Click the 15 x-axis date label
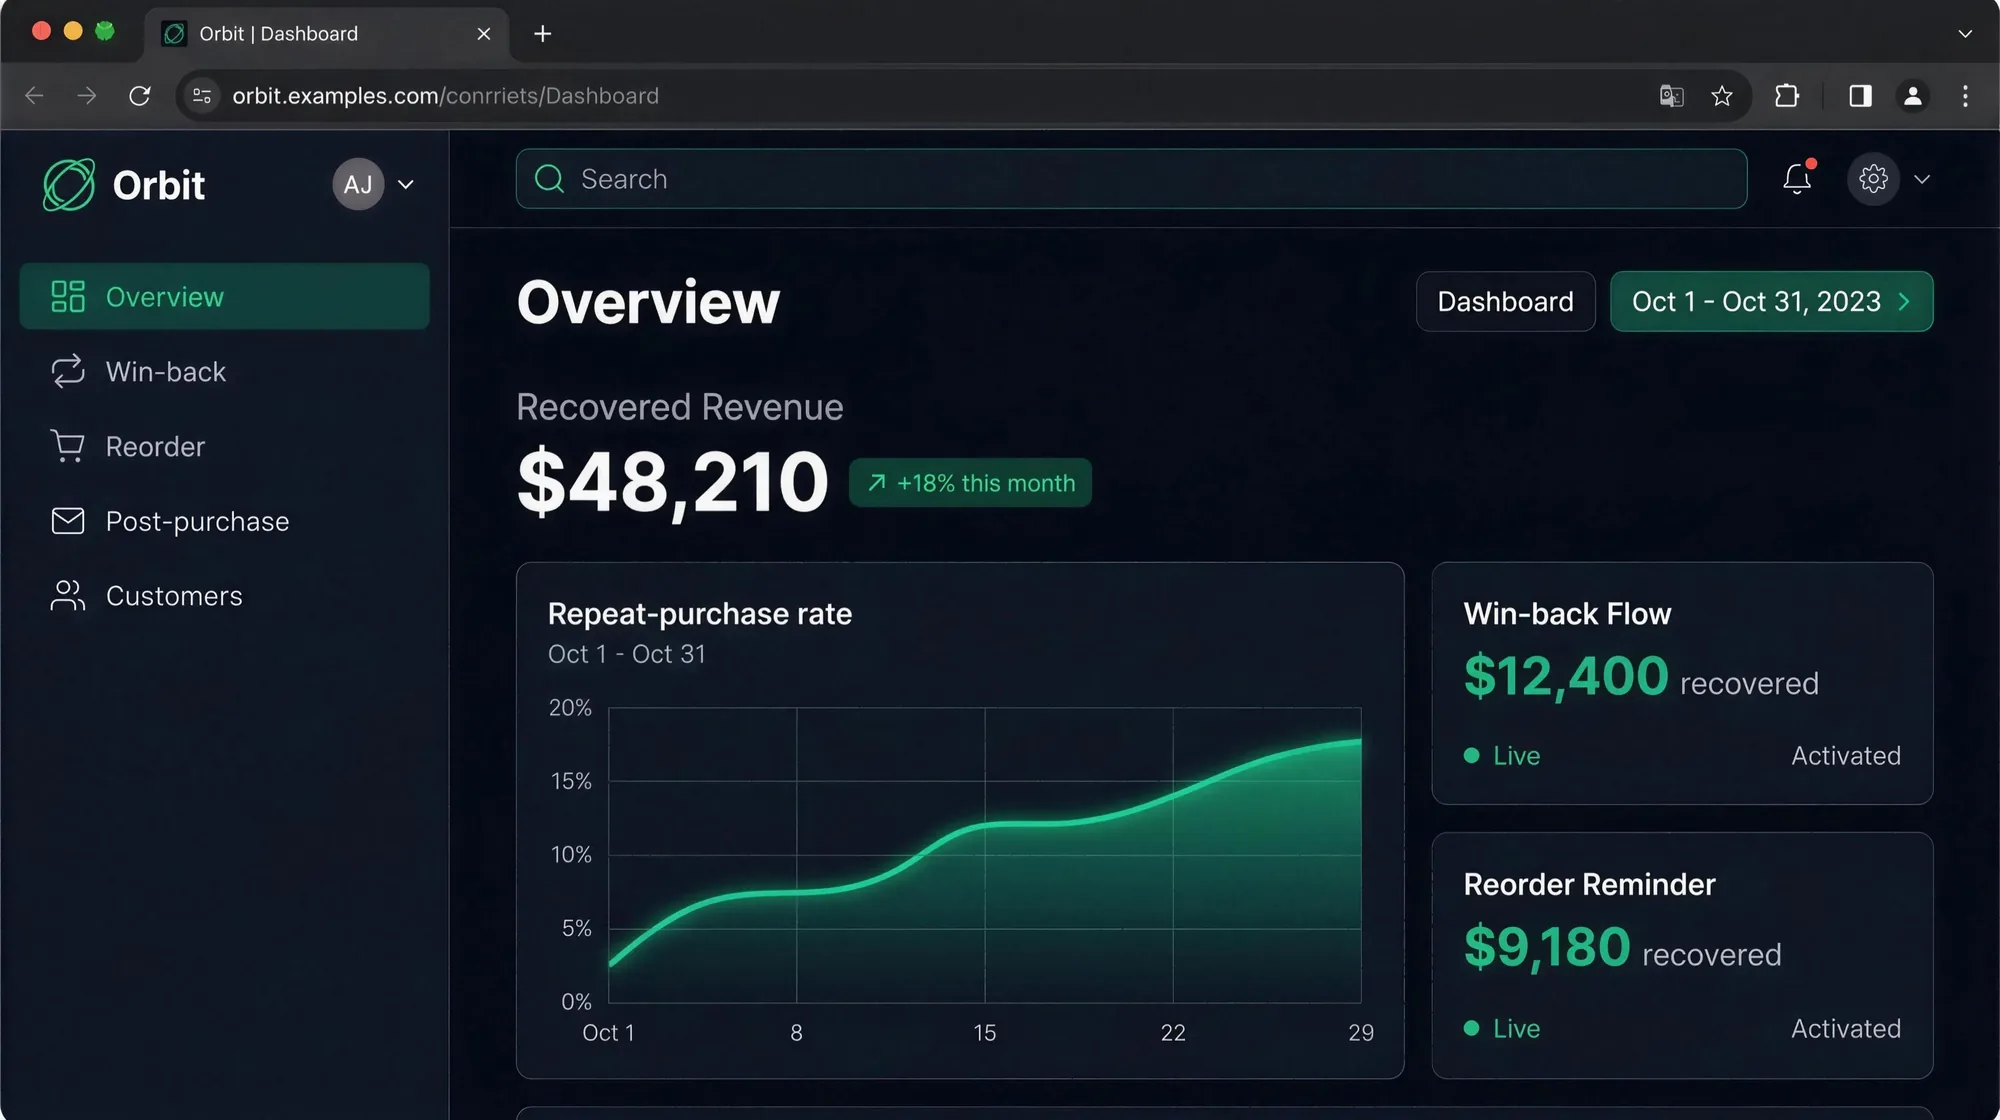This screenshot has height=1120, width=2000. [985, 1033]
